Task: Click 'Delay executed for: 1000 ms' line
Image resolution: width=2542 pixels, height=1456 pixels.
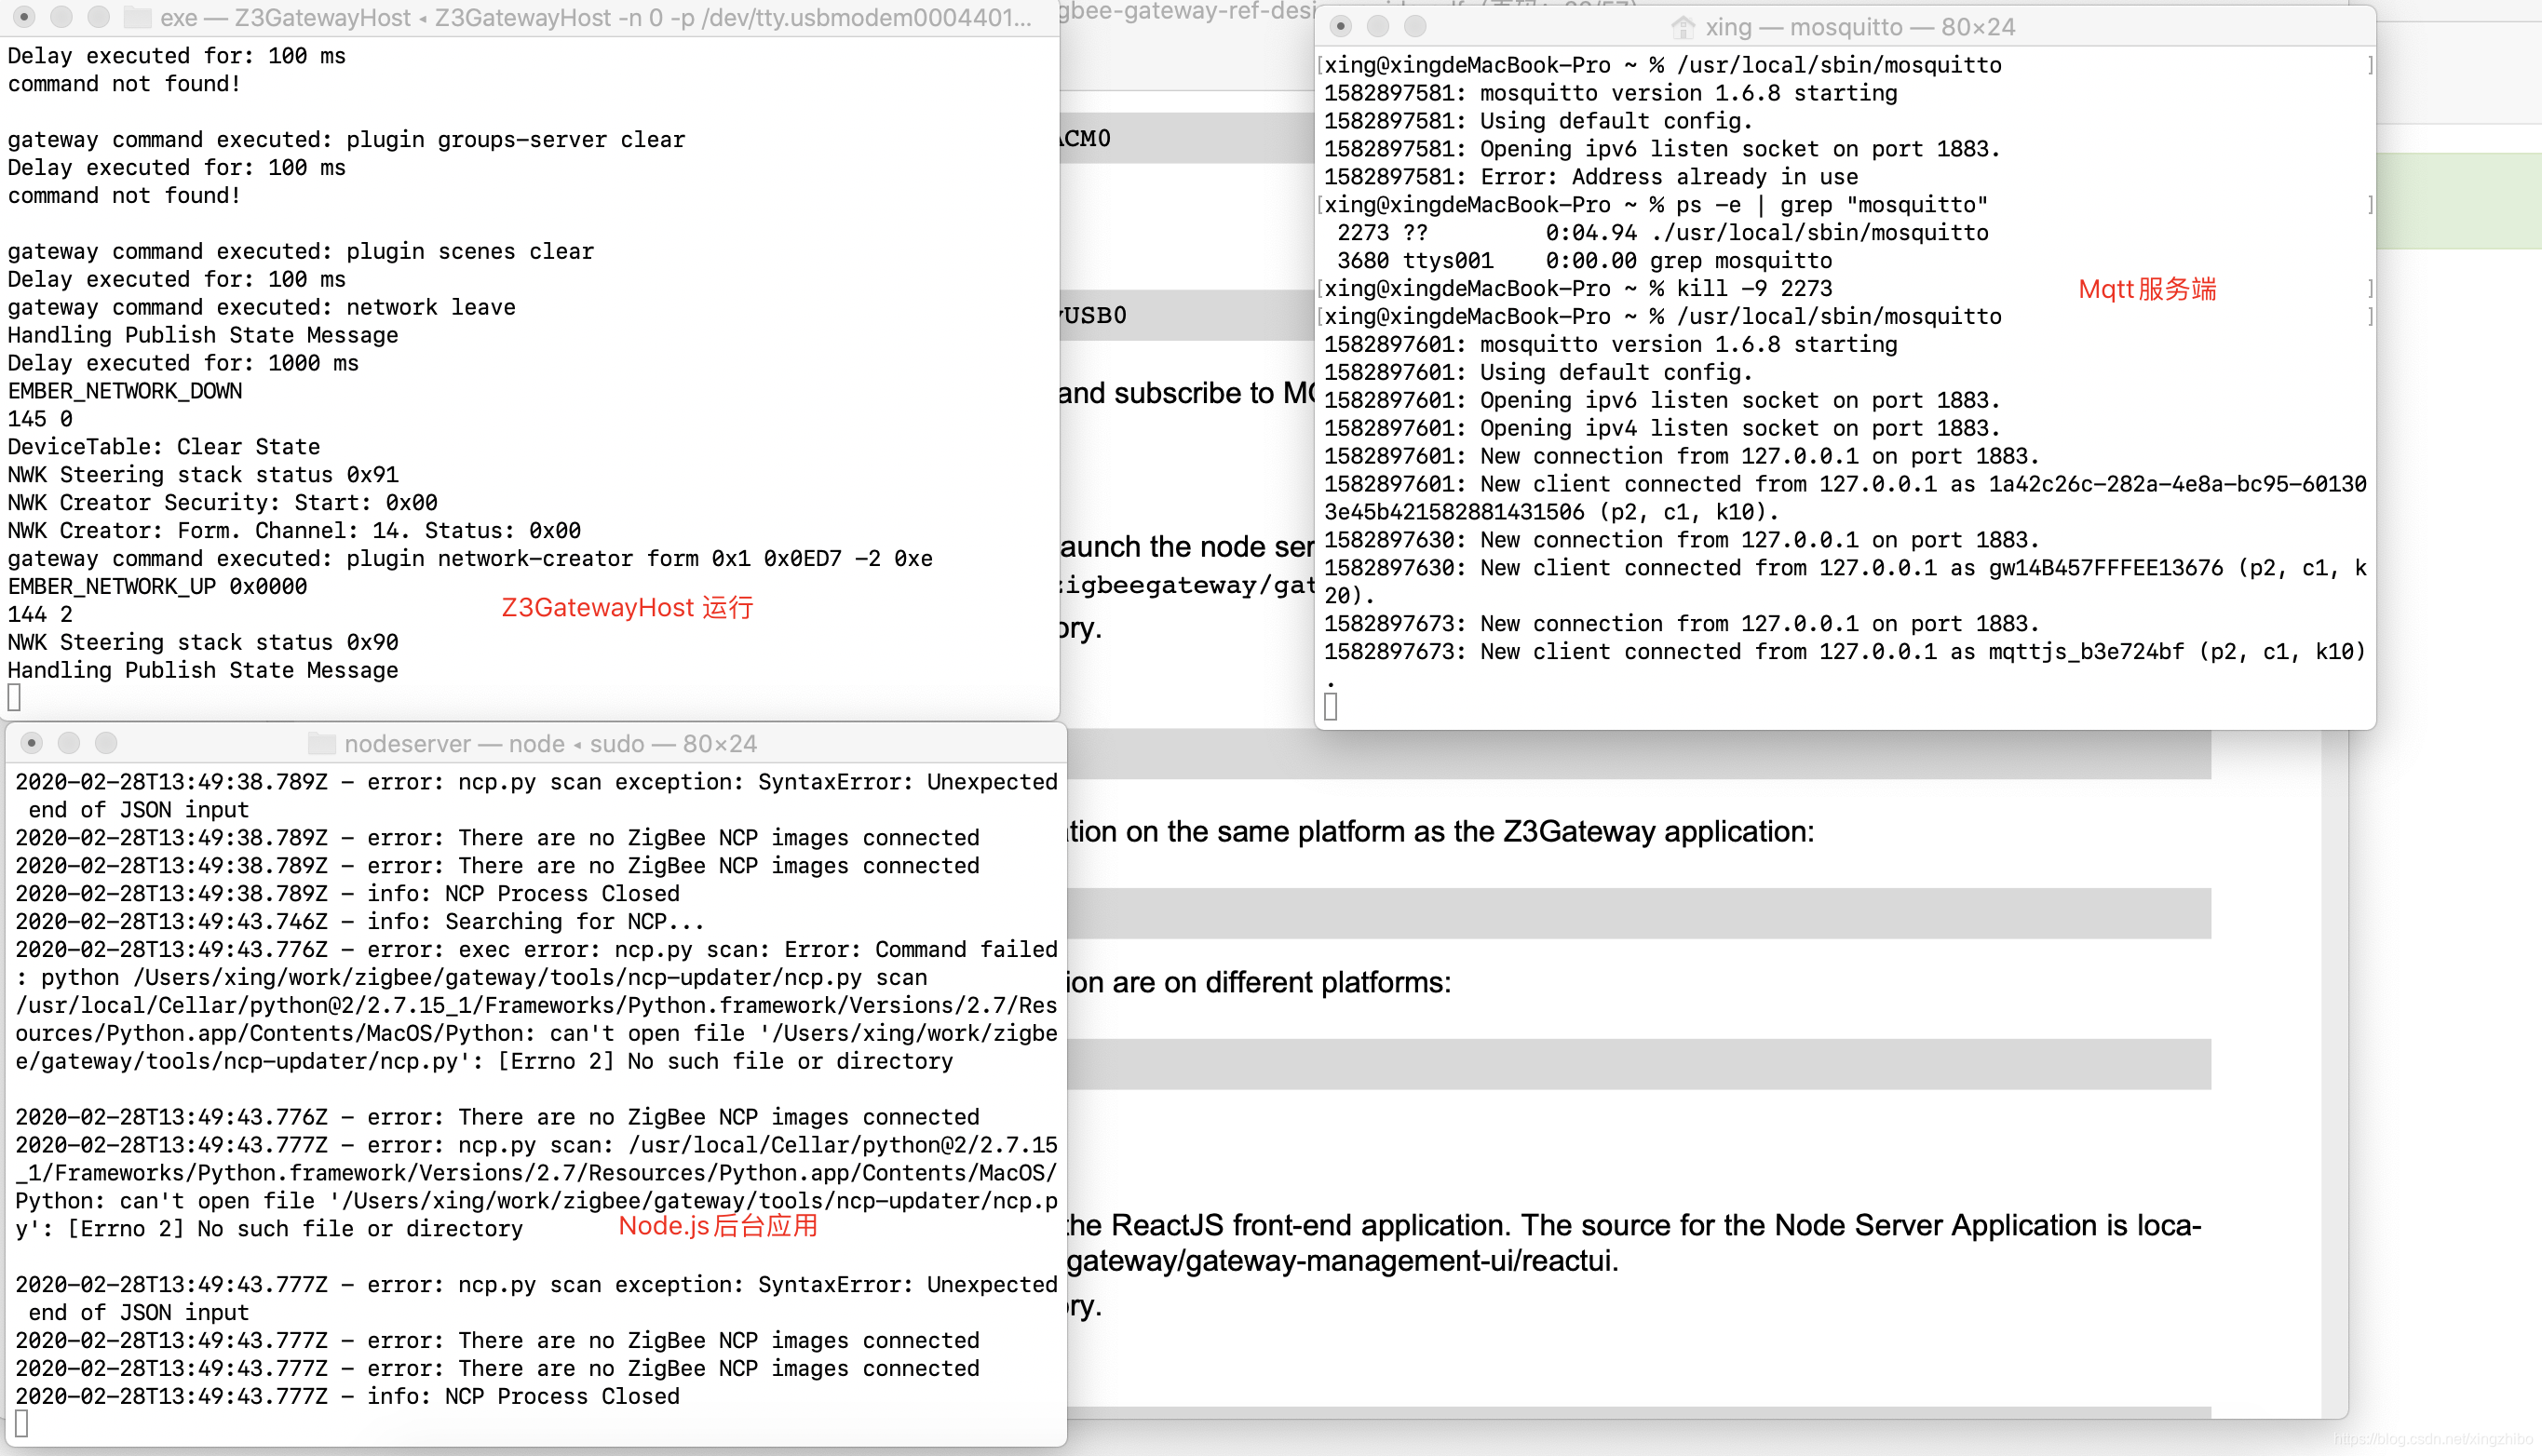Action: tap(183, 364)
